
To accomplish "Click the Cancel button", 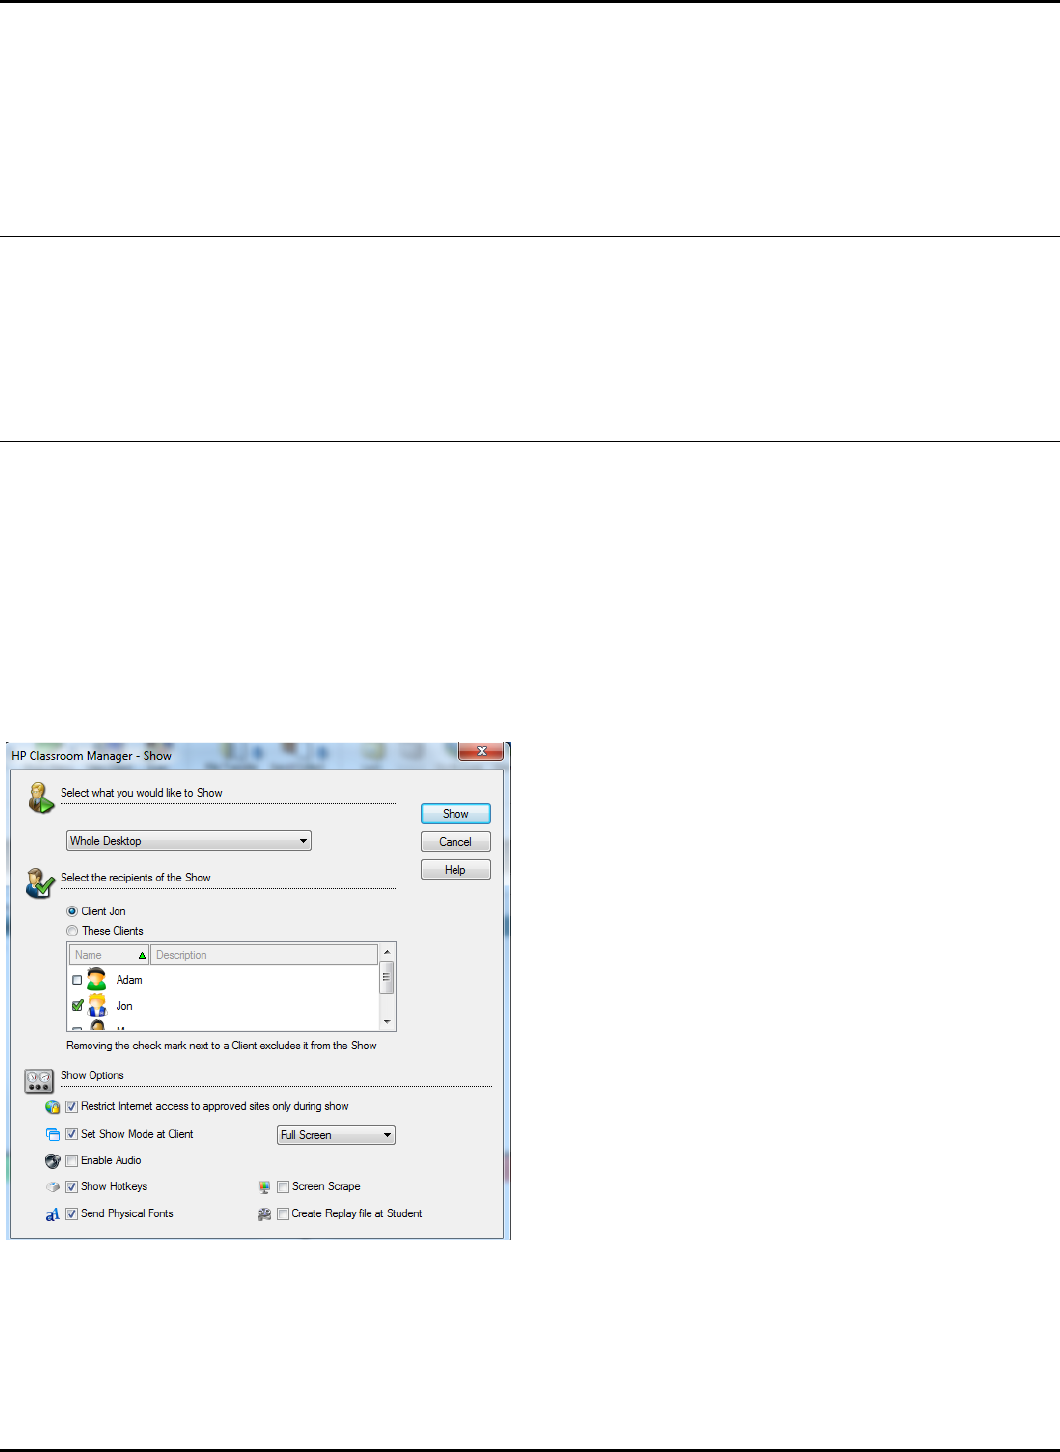I will [456, 842].
